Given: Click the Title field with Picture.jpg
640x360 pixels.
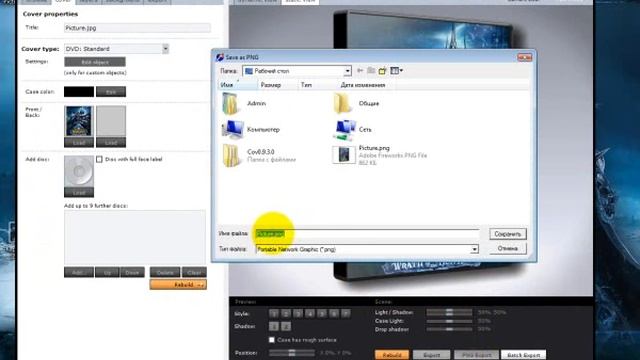Looking at the screenshot, I should pyautogui.click(x=138, y=28).
